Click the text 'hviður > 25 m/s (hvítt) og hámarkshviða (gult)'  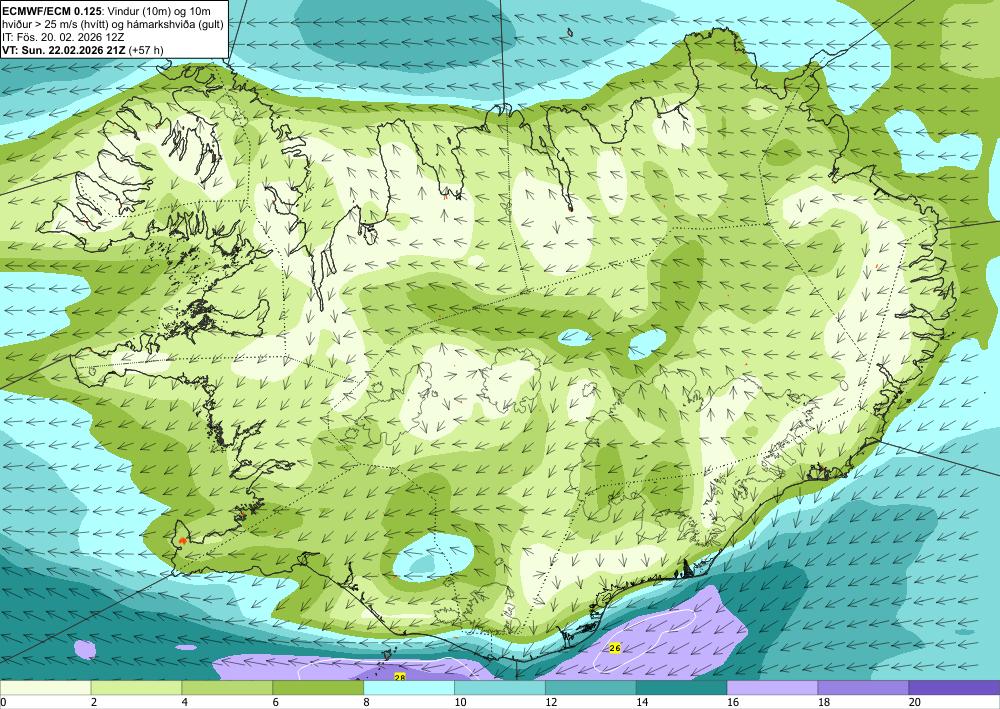tap(113, 24)
